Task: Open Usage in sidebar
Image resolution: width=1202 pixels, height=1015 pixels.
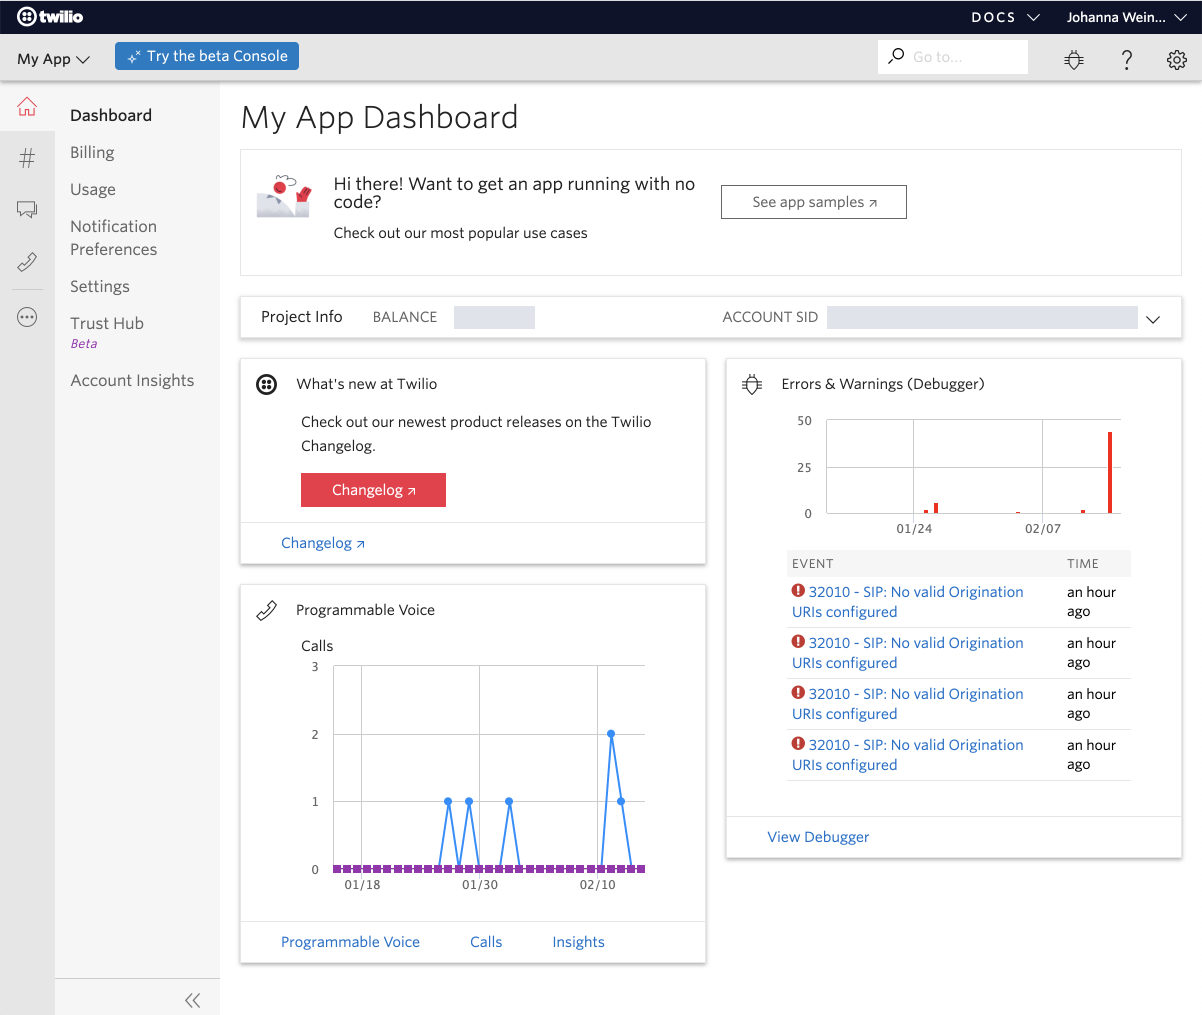Action: pyautogui.click(x=93, y=189)
